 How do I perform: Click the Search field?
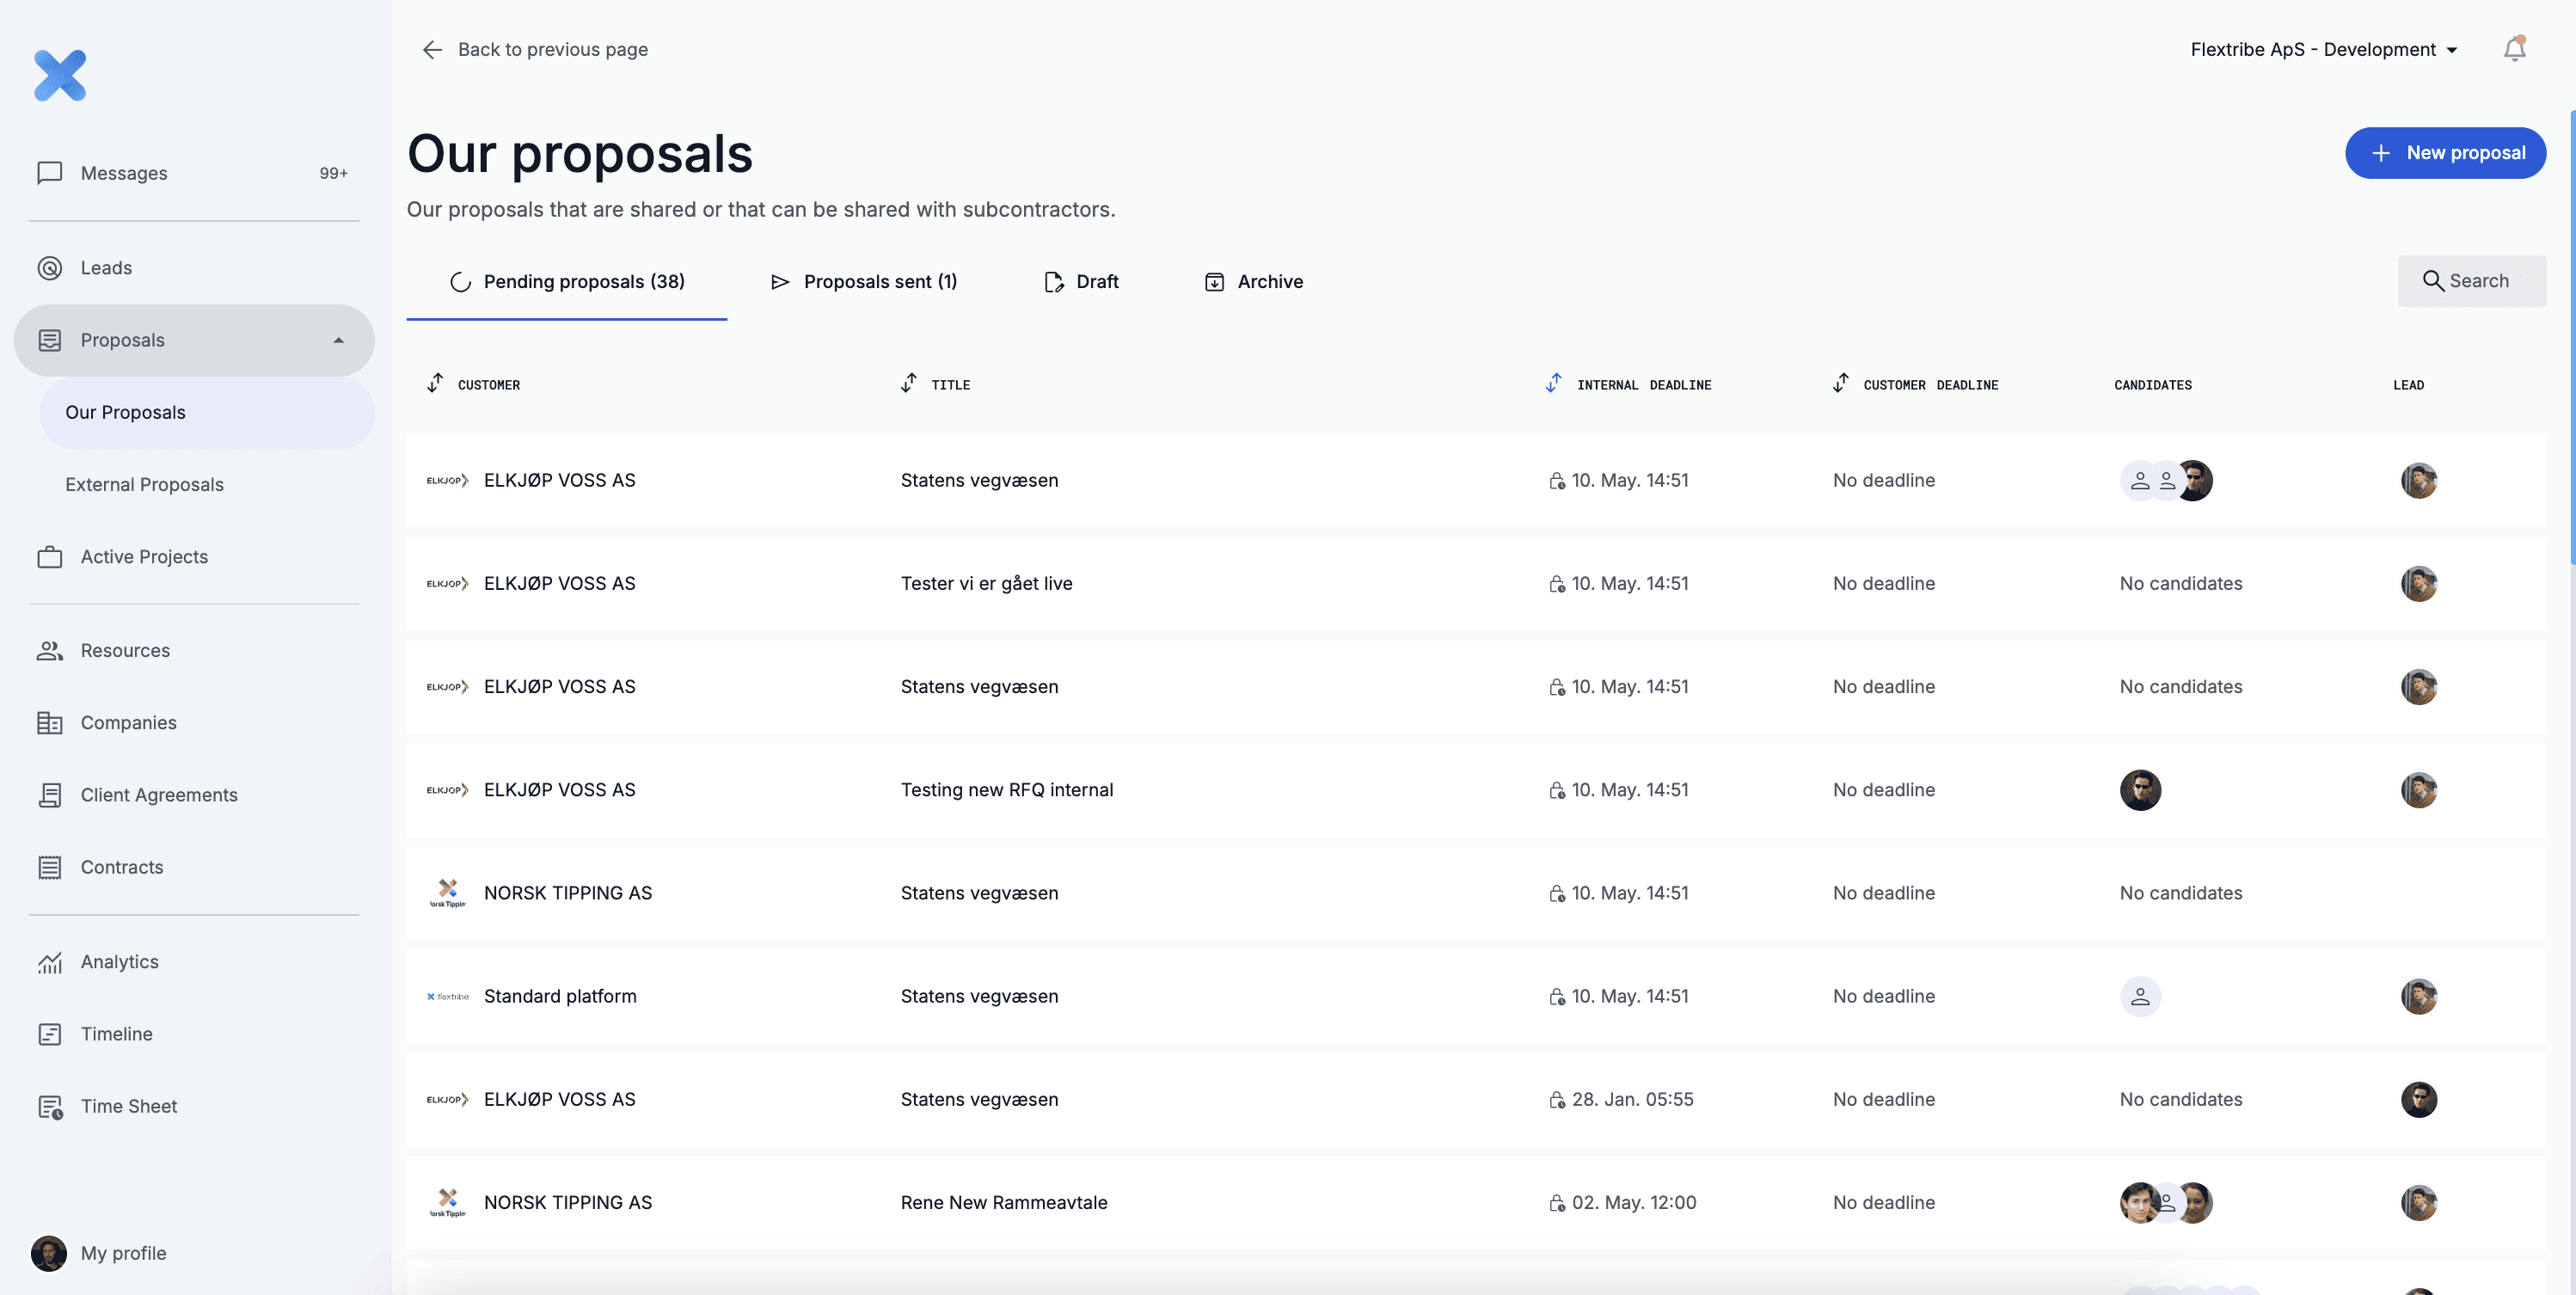2471,281
